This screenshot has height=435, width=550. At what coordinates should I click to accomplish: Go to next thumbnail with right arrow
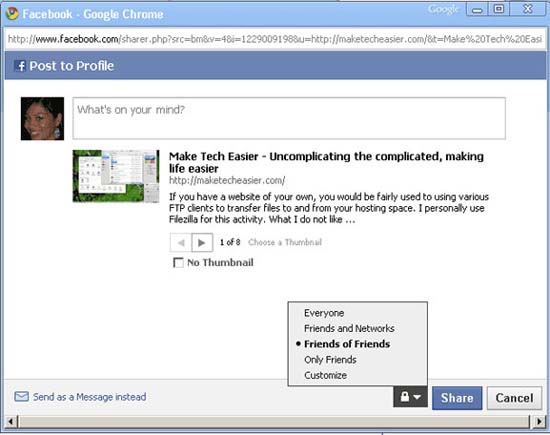coord(202,242)
